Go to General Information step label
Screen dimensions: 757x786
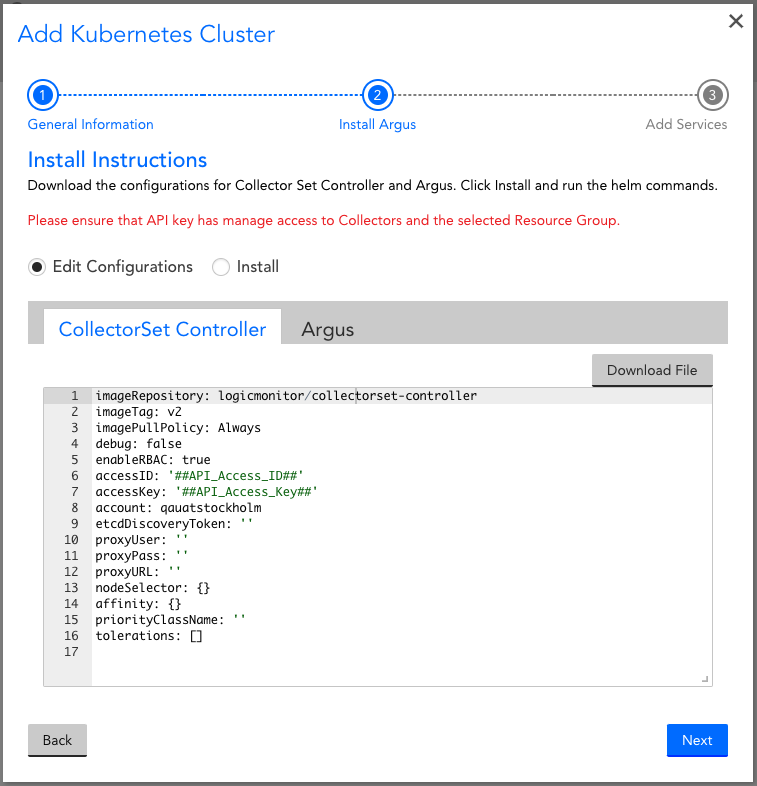point(90,125)
